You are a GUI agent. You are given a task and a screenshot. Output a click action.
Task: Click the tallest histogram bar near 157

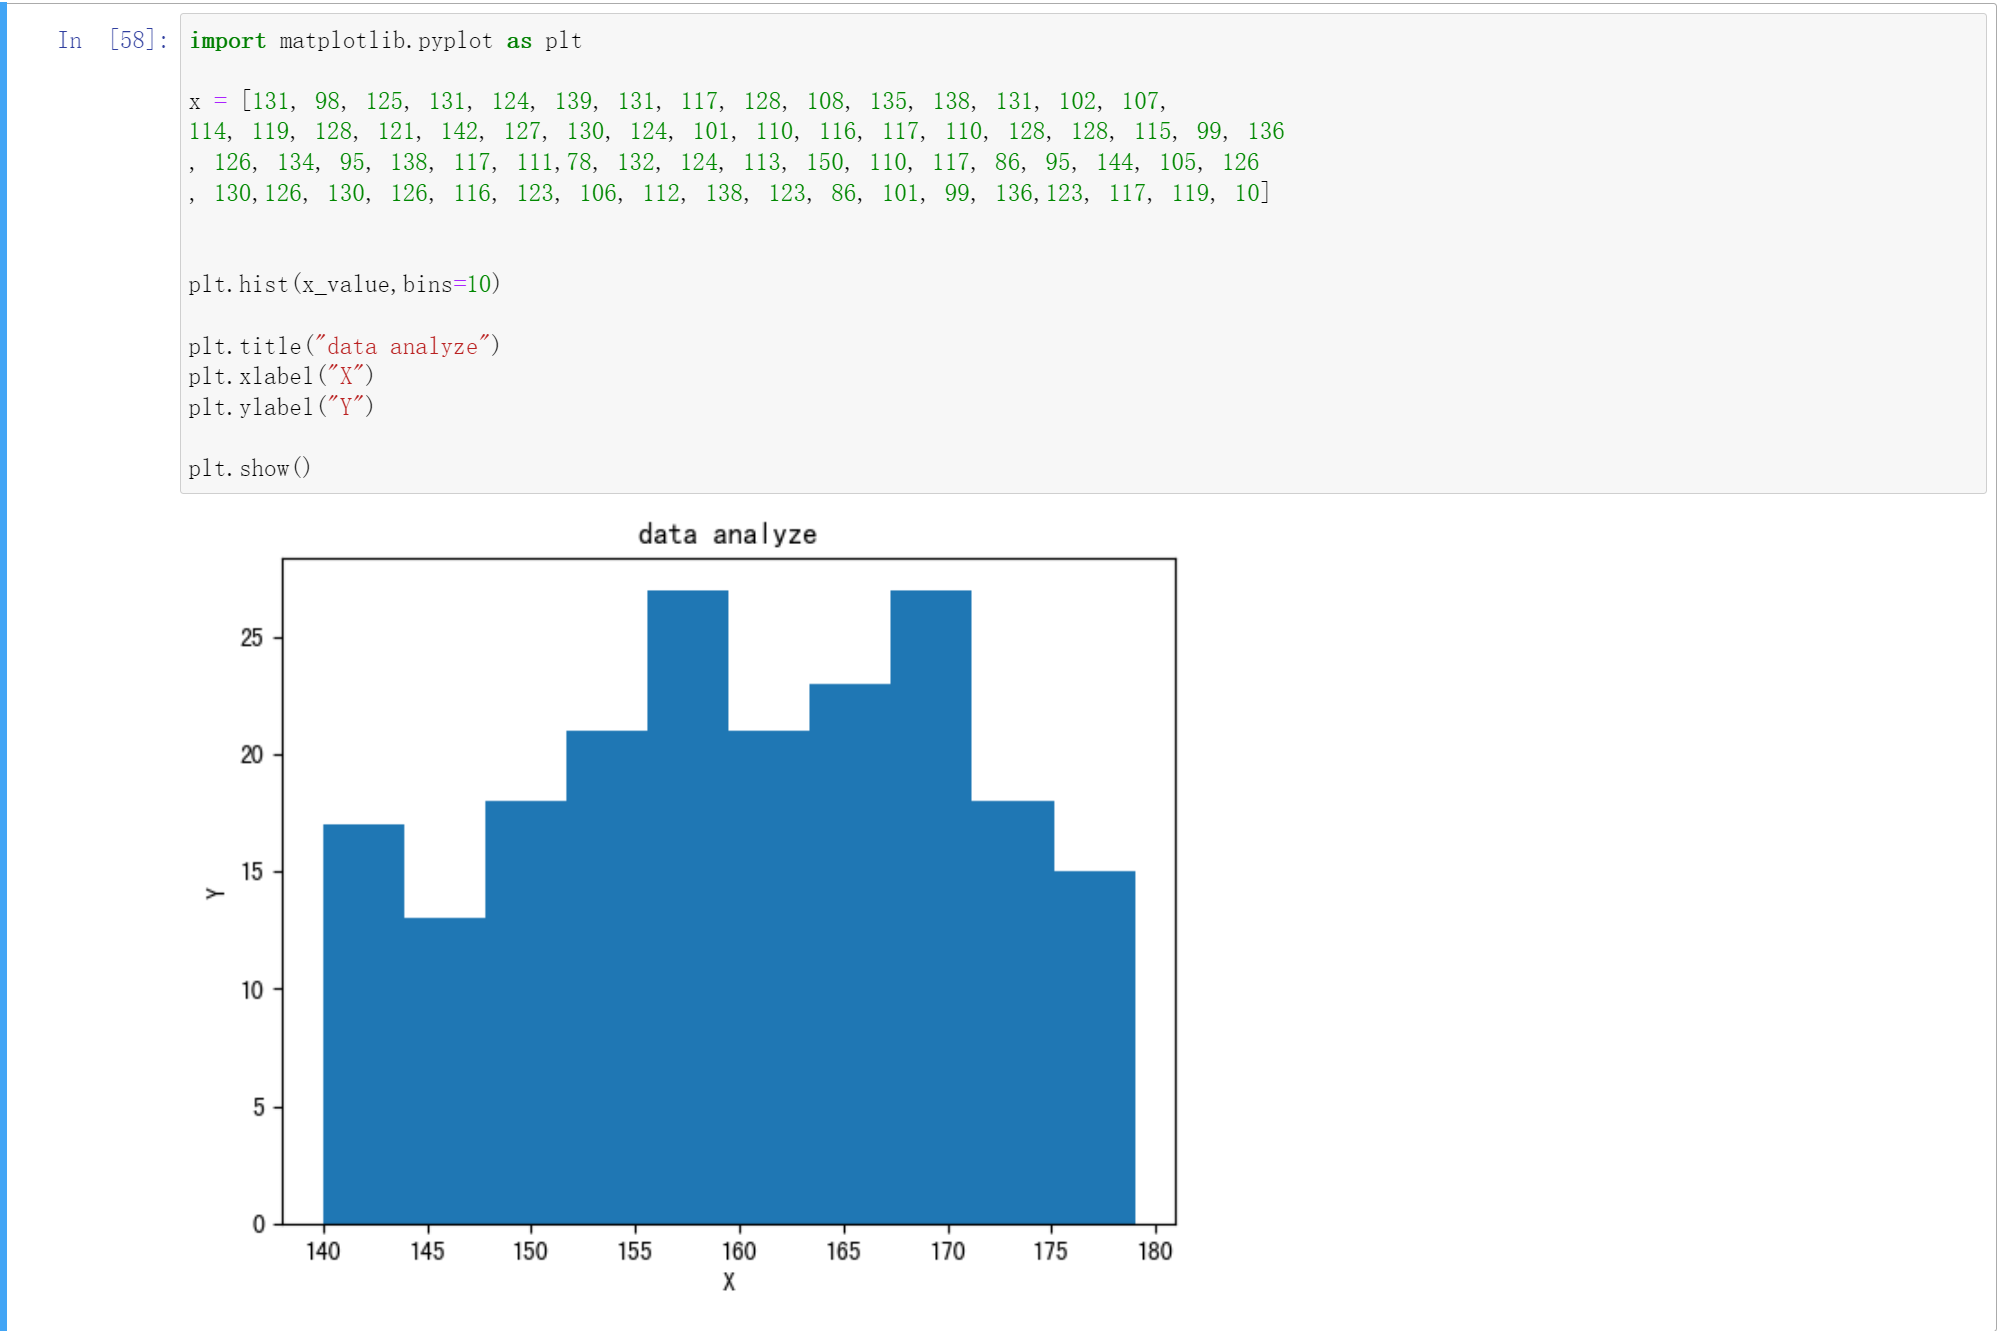click(687, 900)
